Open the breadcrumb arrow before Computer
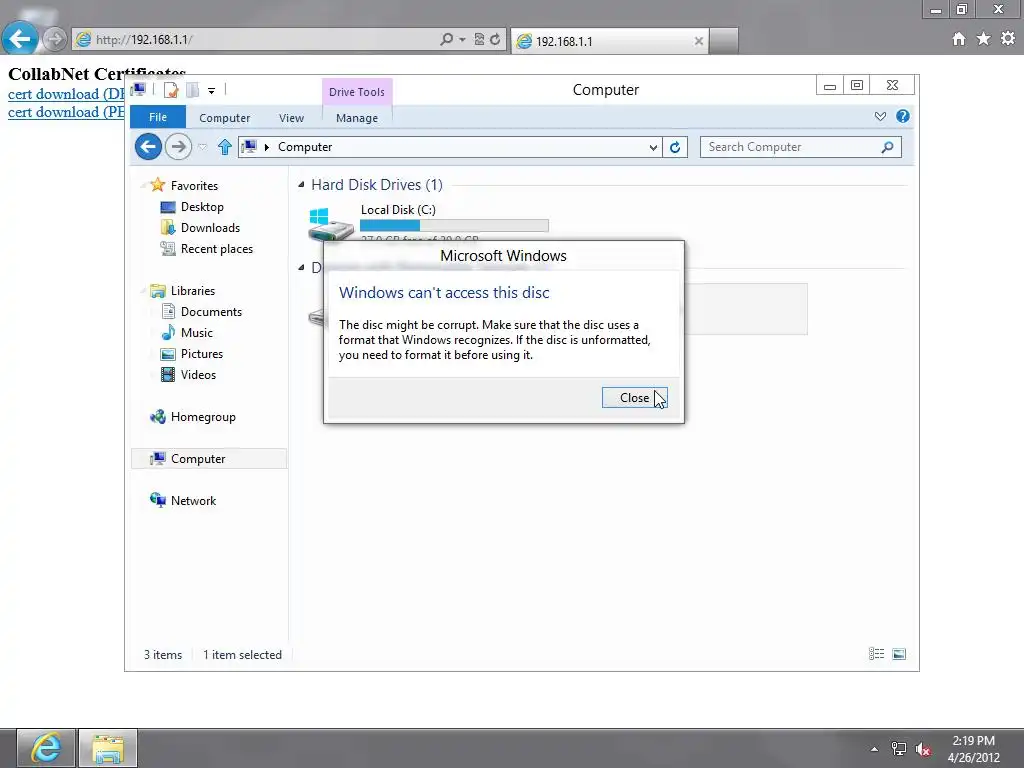Viewport: 1024px width, 768px height. pos(266,147)
